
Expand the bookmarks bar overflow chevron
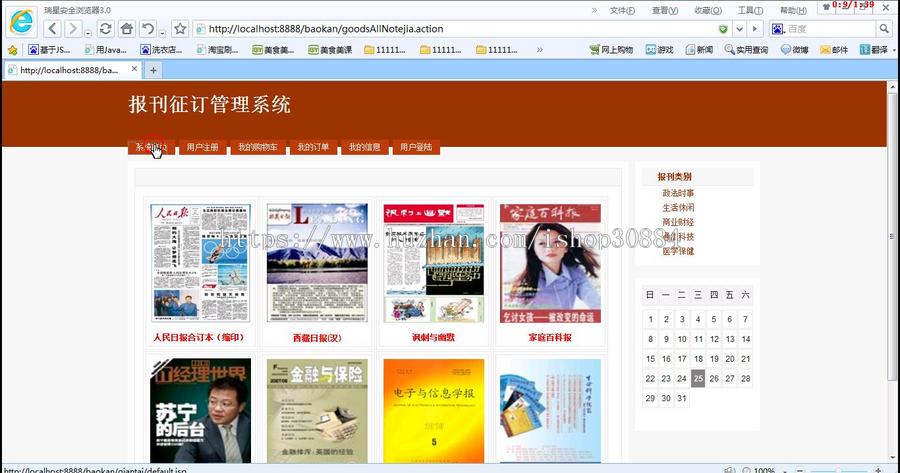click(540, 50)
